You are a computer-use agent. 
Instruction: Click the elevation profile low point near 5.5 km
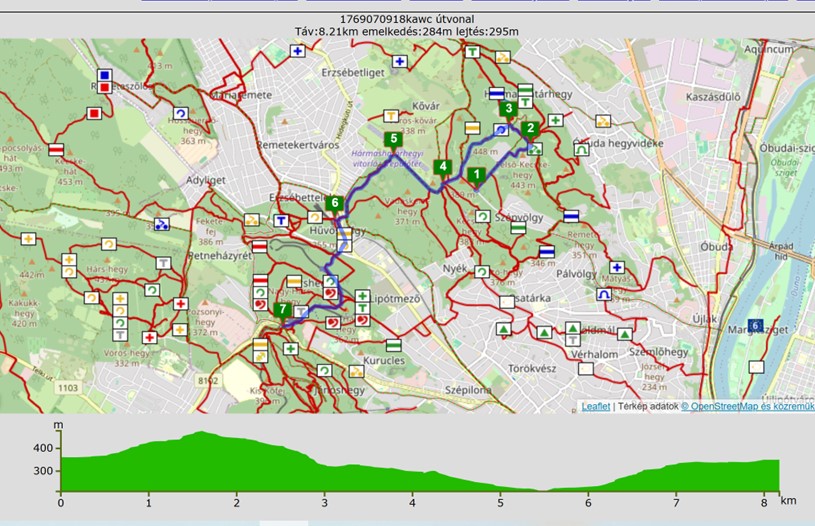pos(545,490)
